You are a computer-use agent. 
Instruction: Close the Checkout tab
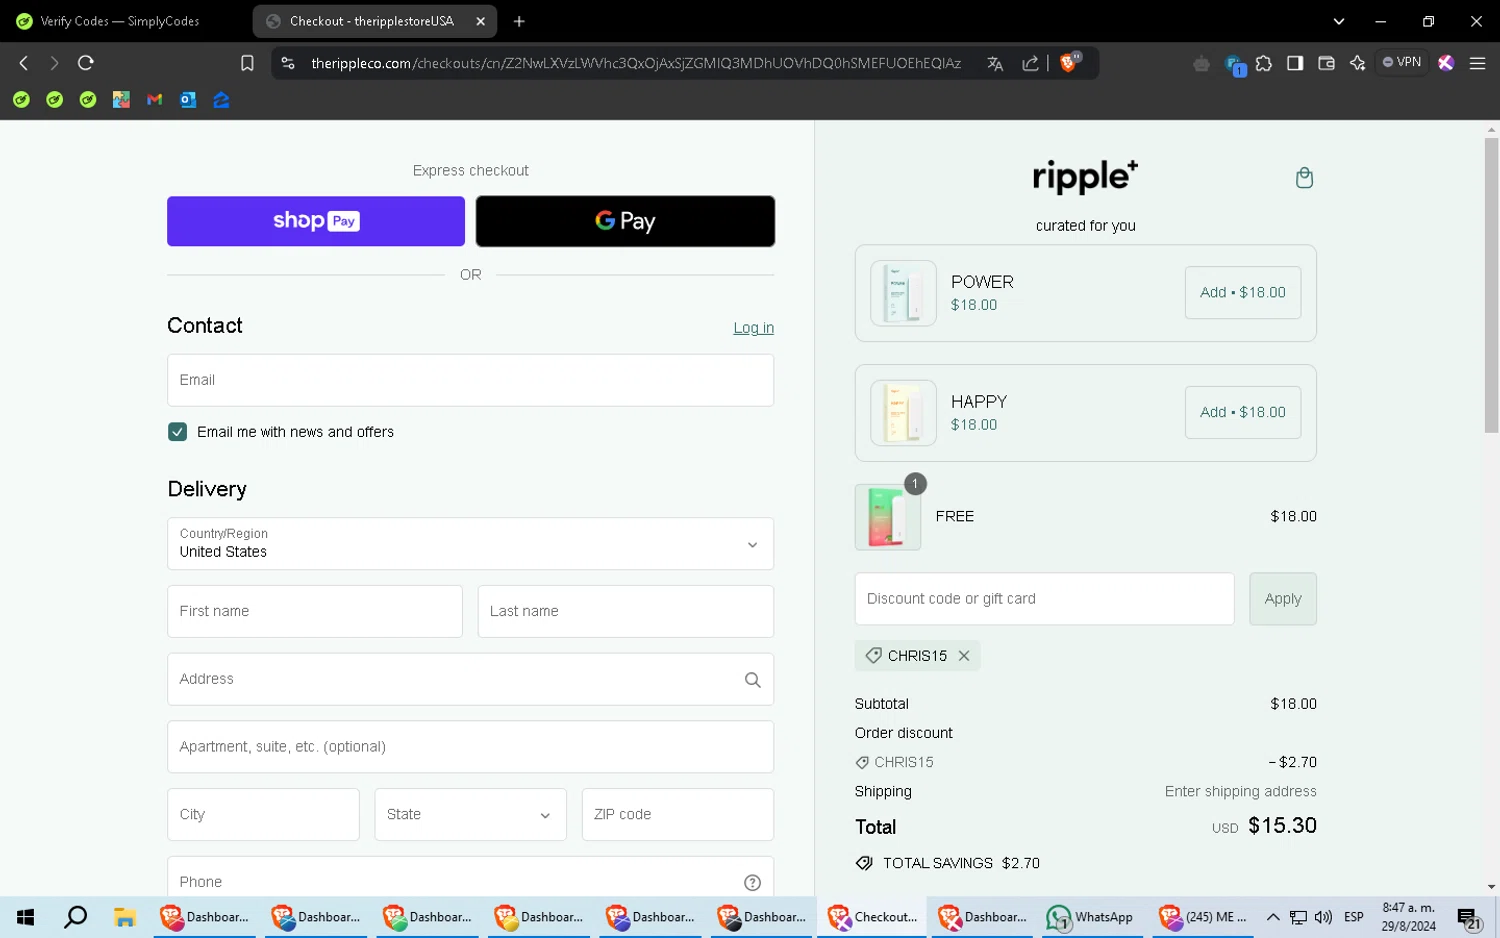(x=480, y=21)
